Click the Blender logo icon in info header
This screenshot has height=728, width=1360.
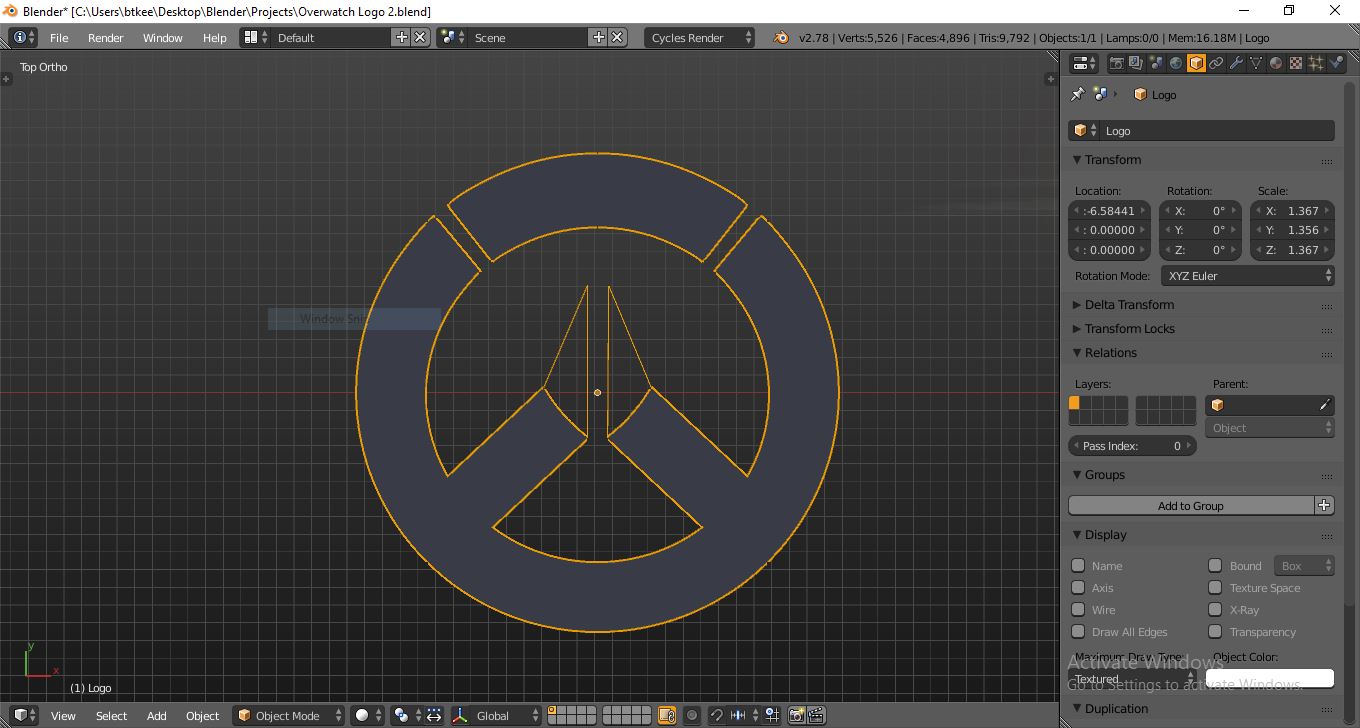coord(780,37)
